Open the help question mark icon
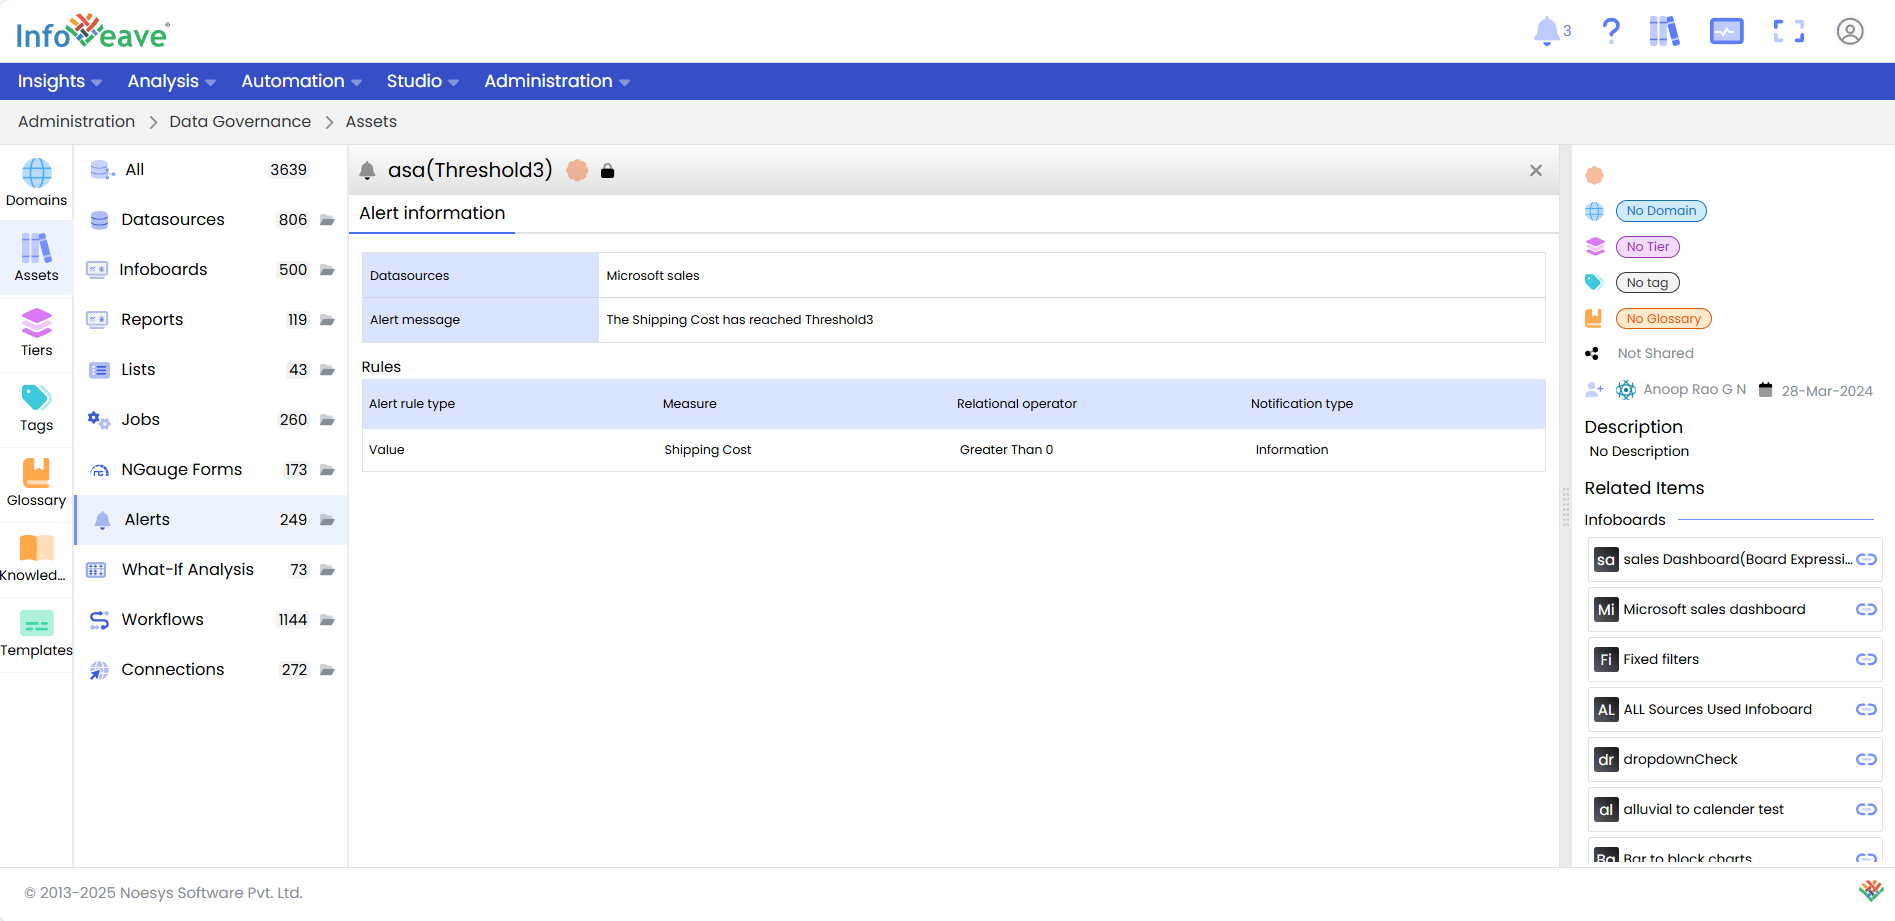Viewport: 1895px width, 921px height. (1610, 31)
